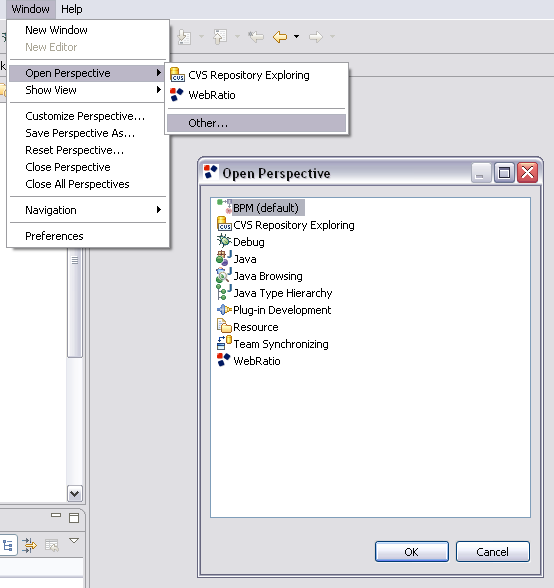
Task: Click the Back navigation arrow in toolbar
Action: [x=280, y=37]
